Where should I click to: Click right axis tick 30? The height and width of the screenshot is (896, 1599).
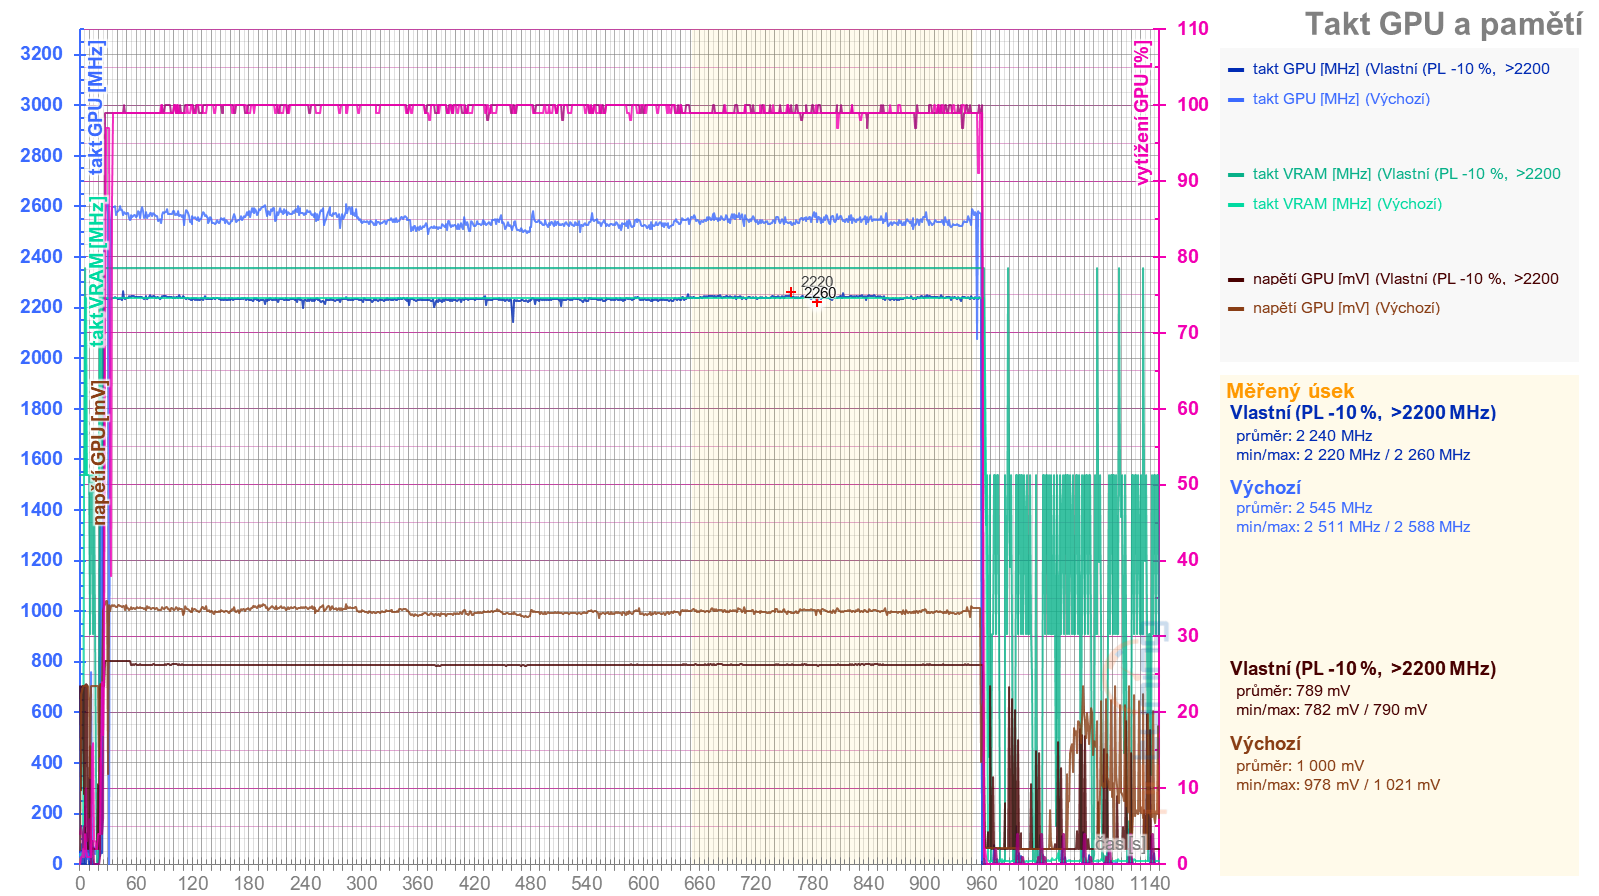click(1188, 636)
